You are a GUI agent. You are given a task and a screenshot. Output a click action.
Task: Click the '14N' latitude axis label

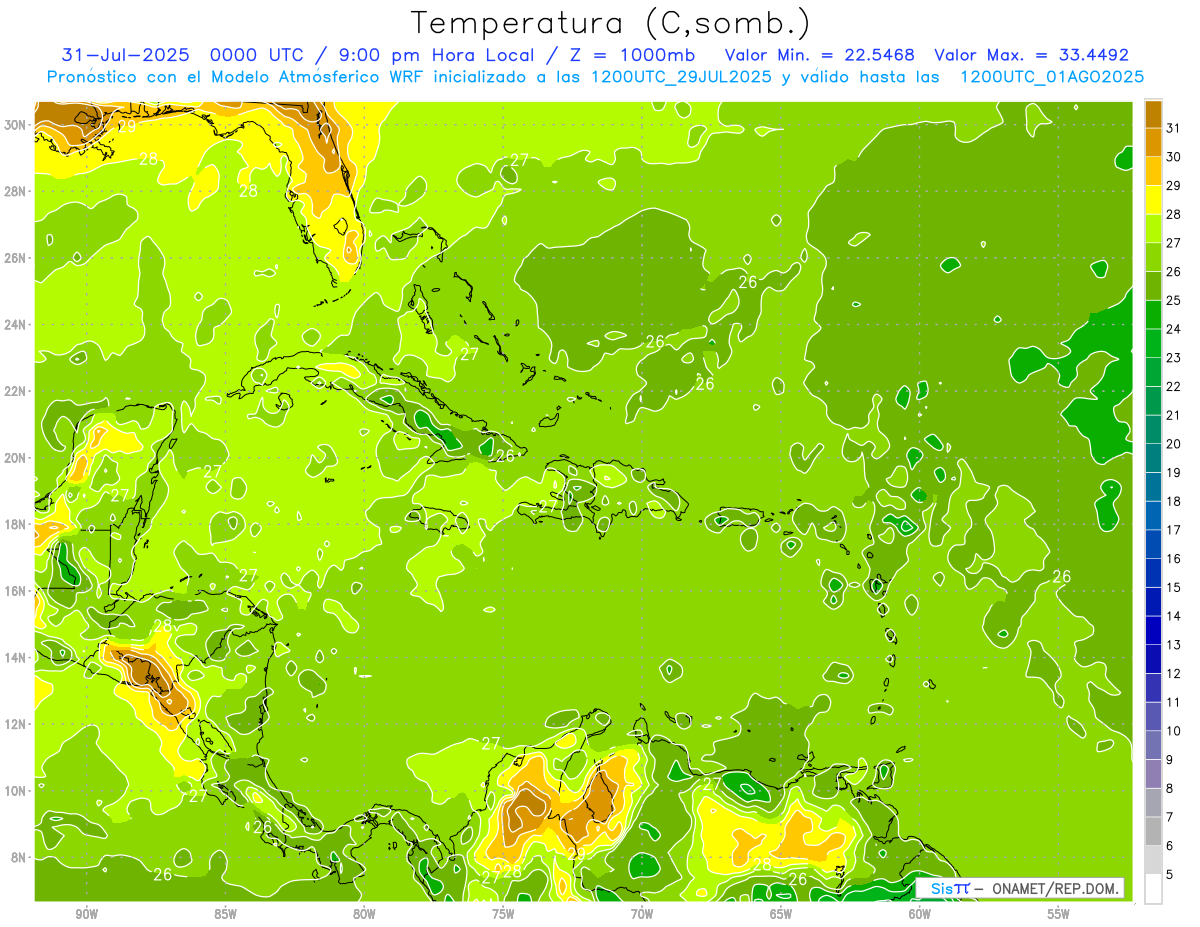coord(16,657)
